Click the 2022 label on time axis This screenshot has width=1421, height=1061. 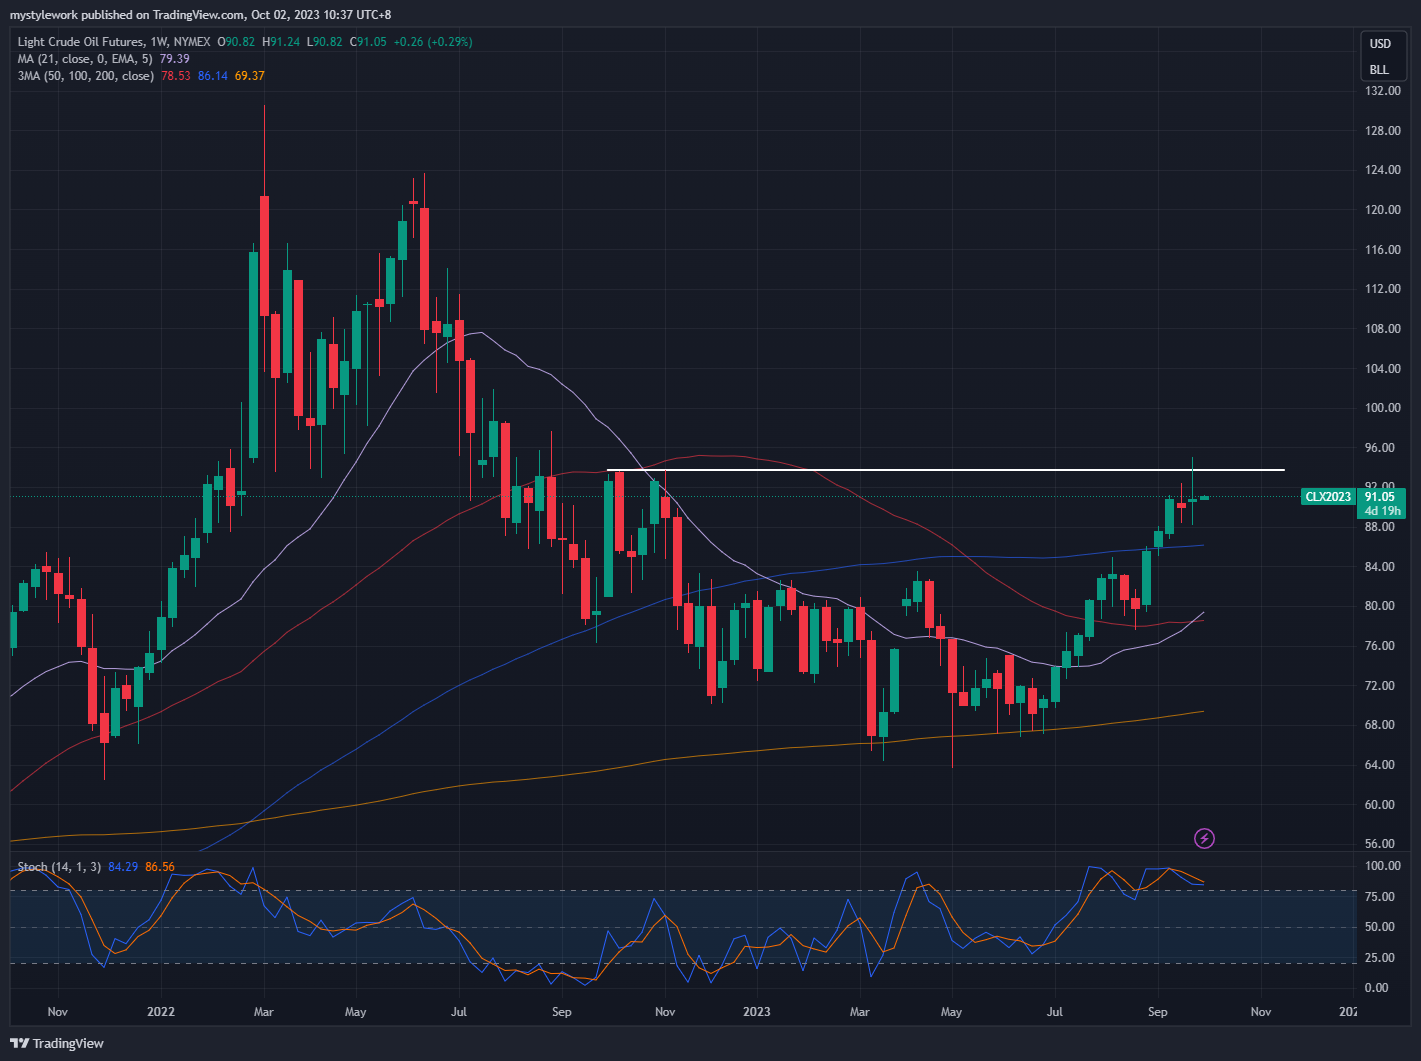pos(160,1012)
